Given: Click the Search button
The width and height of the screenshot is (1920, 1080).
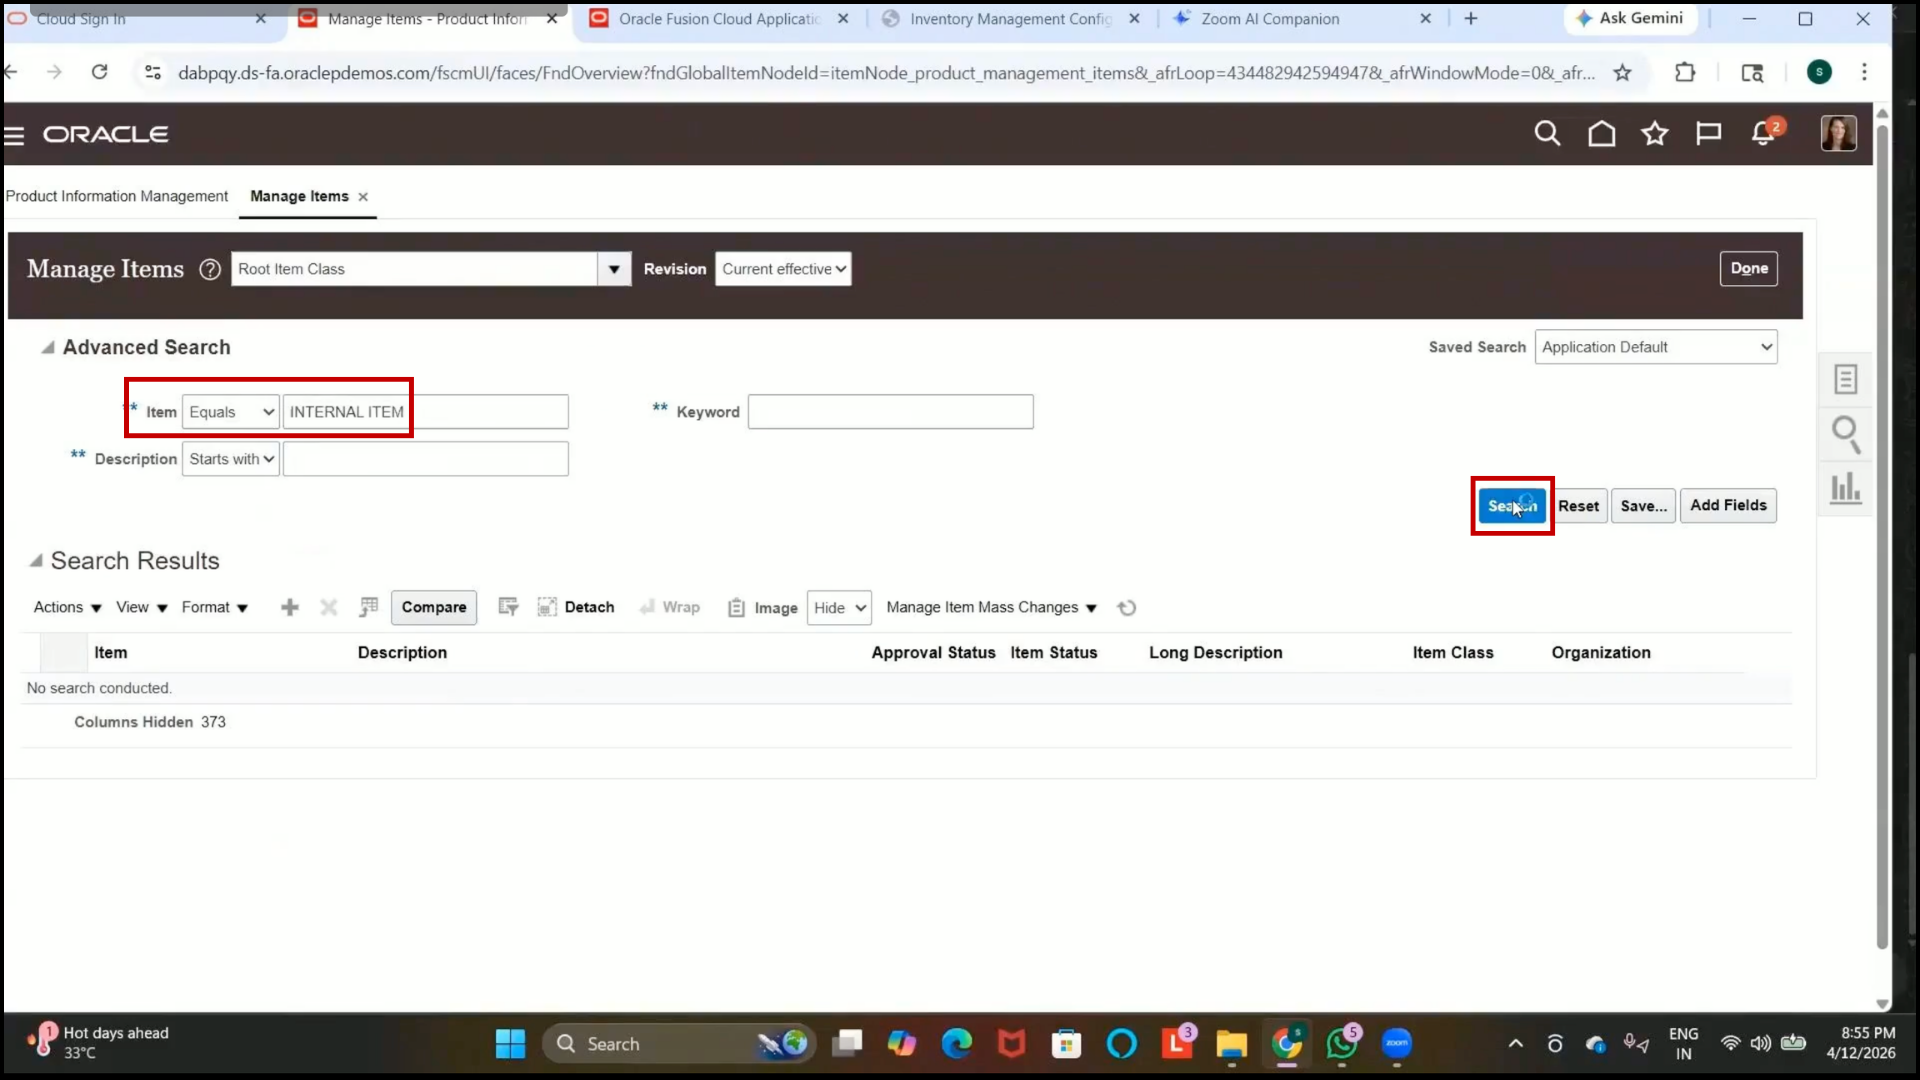Looking at the screenshot, I should pos(1512,506).
